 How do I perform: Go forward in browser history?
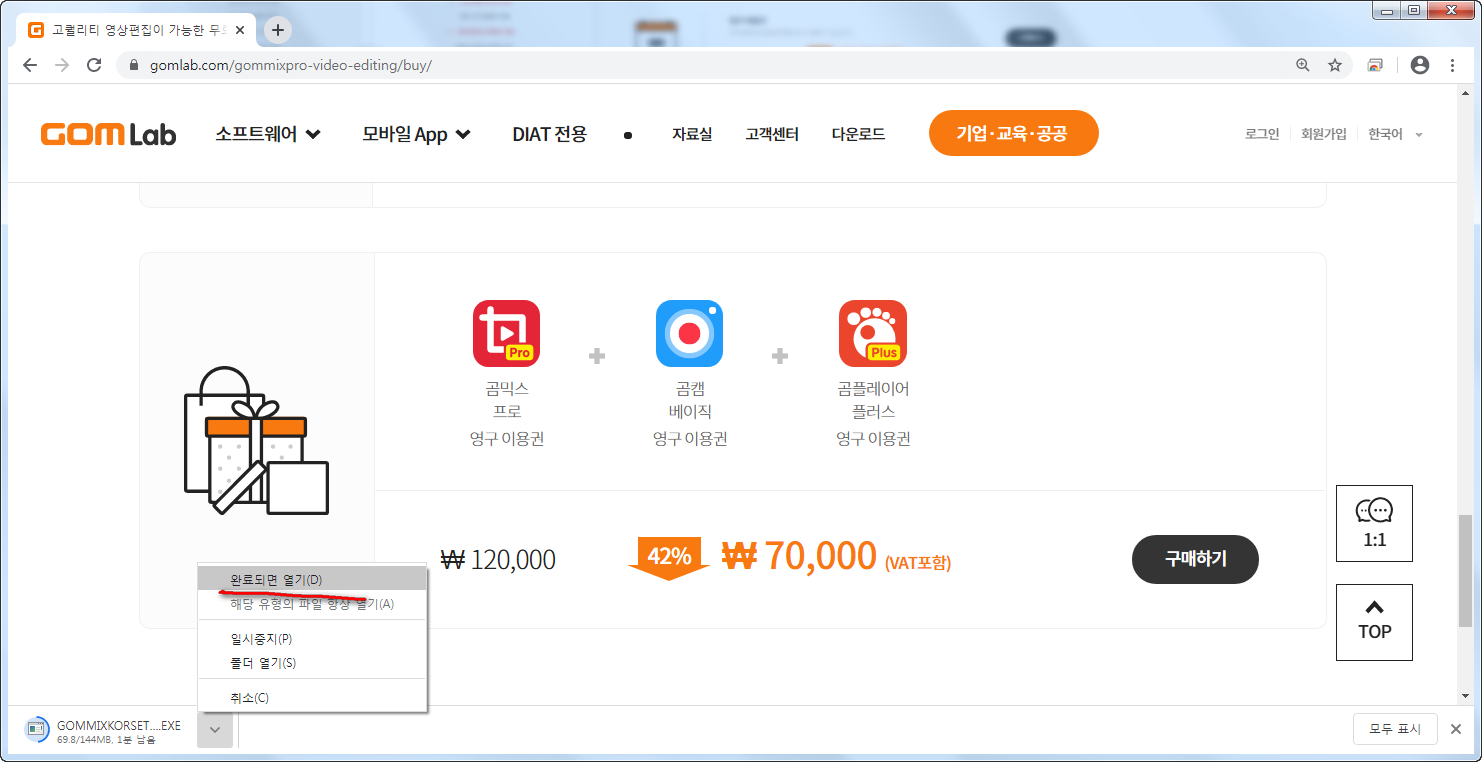pos(62,65)
